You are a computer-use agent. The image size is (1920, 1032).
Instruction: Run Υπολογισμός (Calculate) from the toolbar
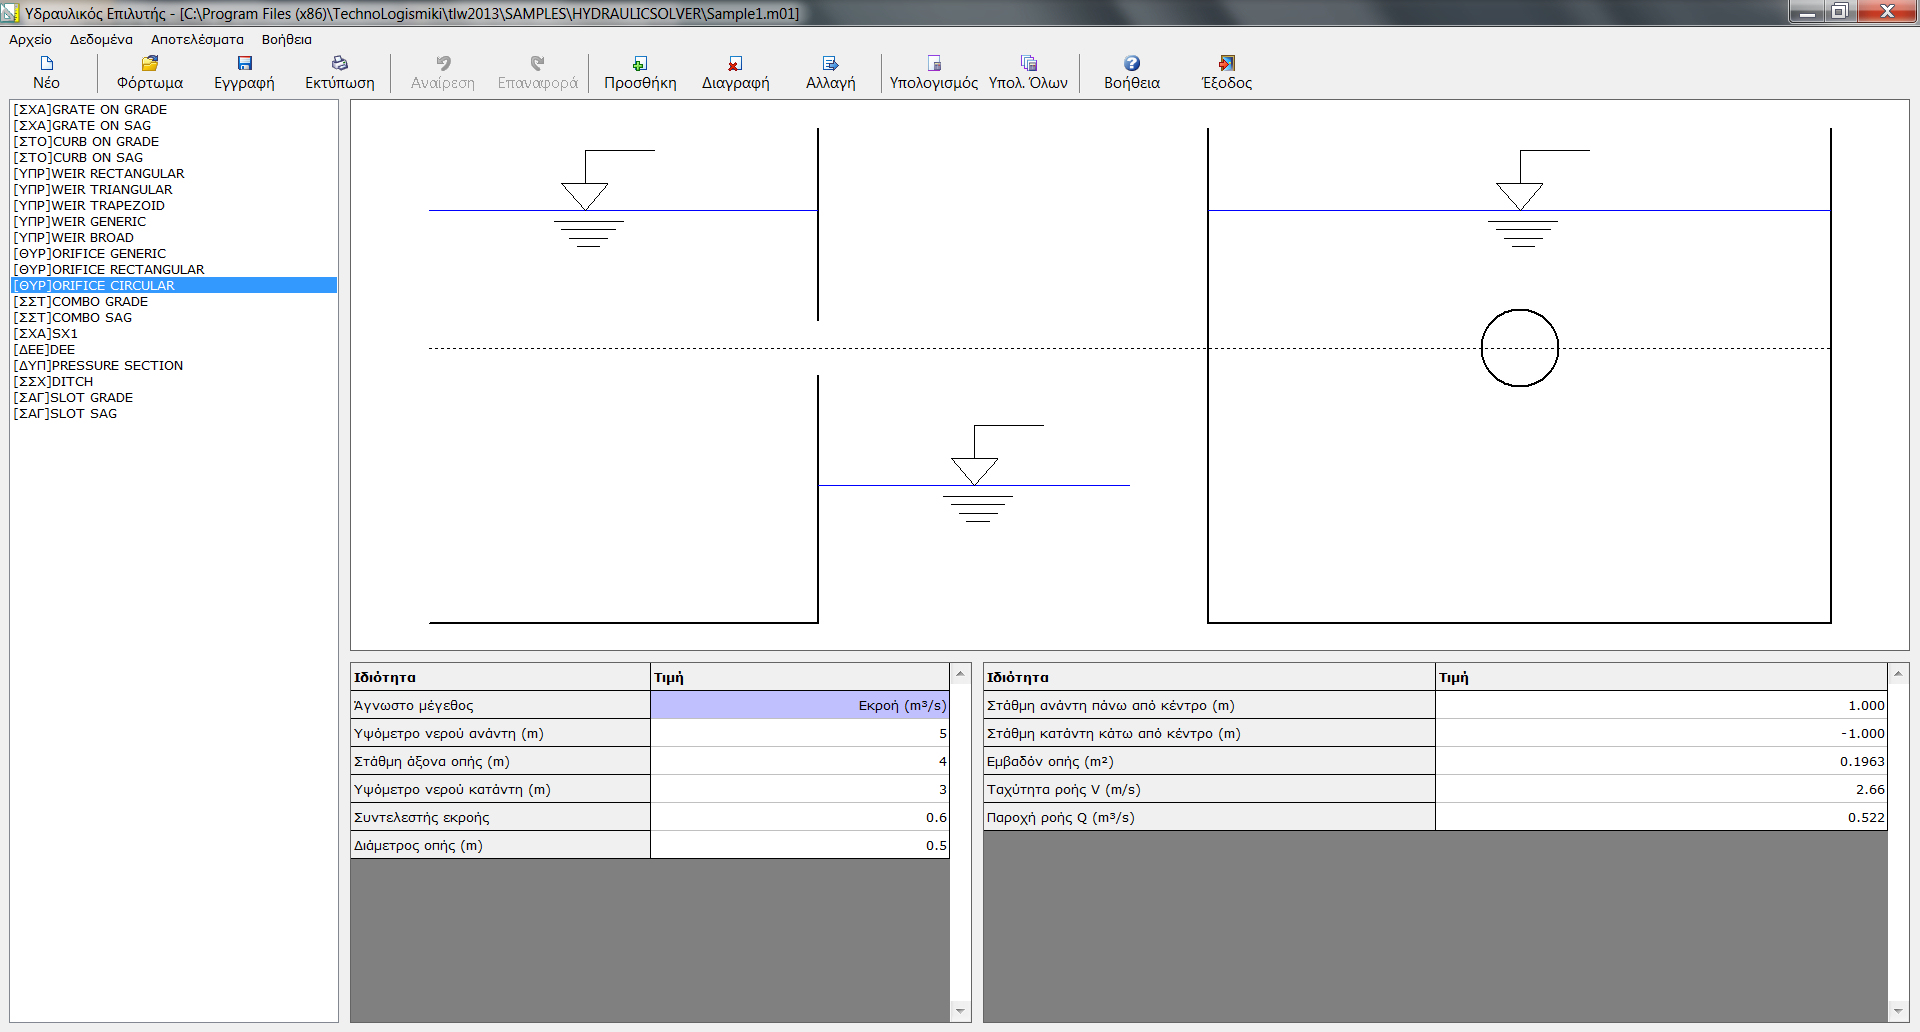933,64
